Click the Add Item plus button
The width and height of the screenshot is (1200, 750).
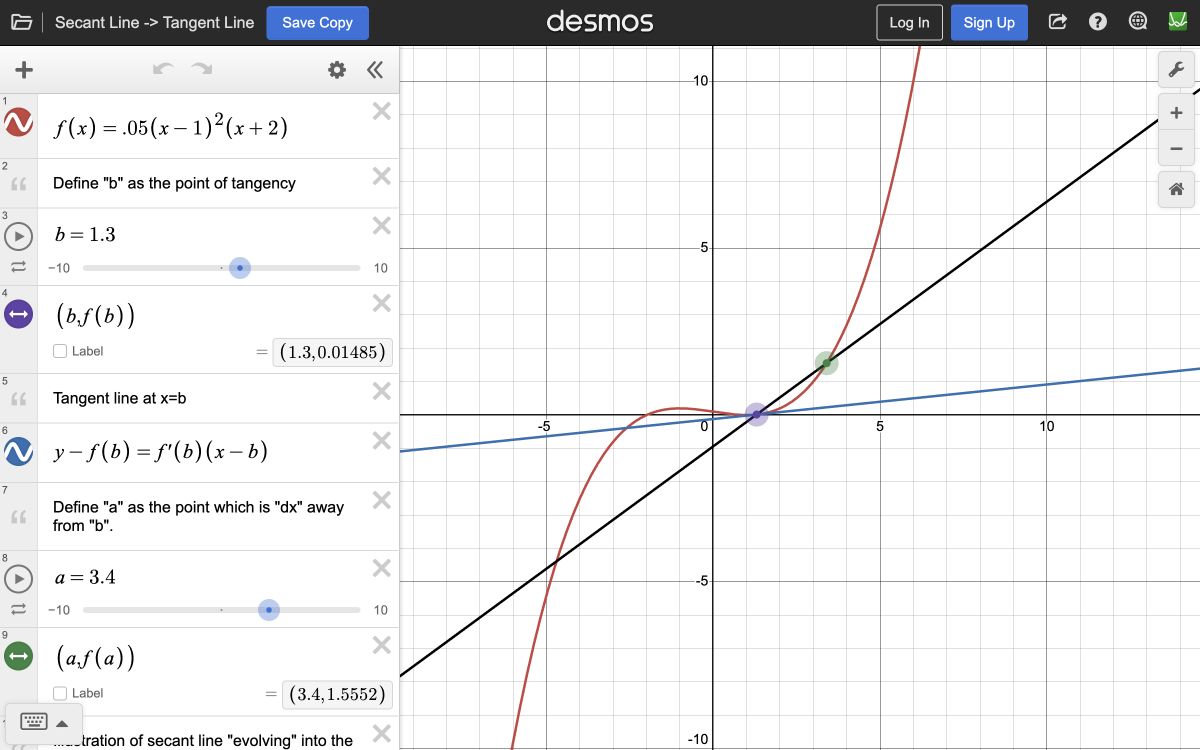point(24,70)
